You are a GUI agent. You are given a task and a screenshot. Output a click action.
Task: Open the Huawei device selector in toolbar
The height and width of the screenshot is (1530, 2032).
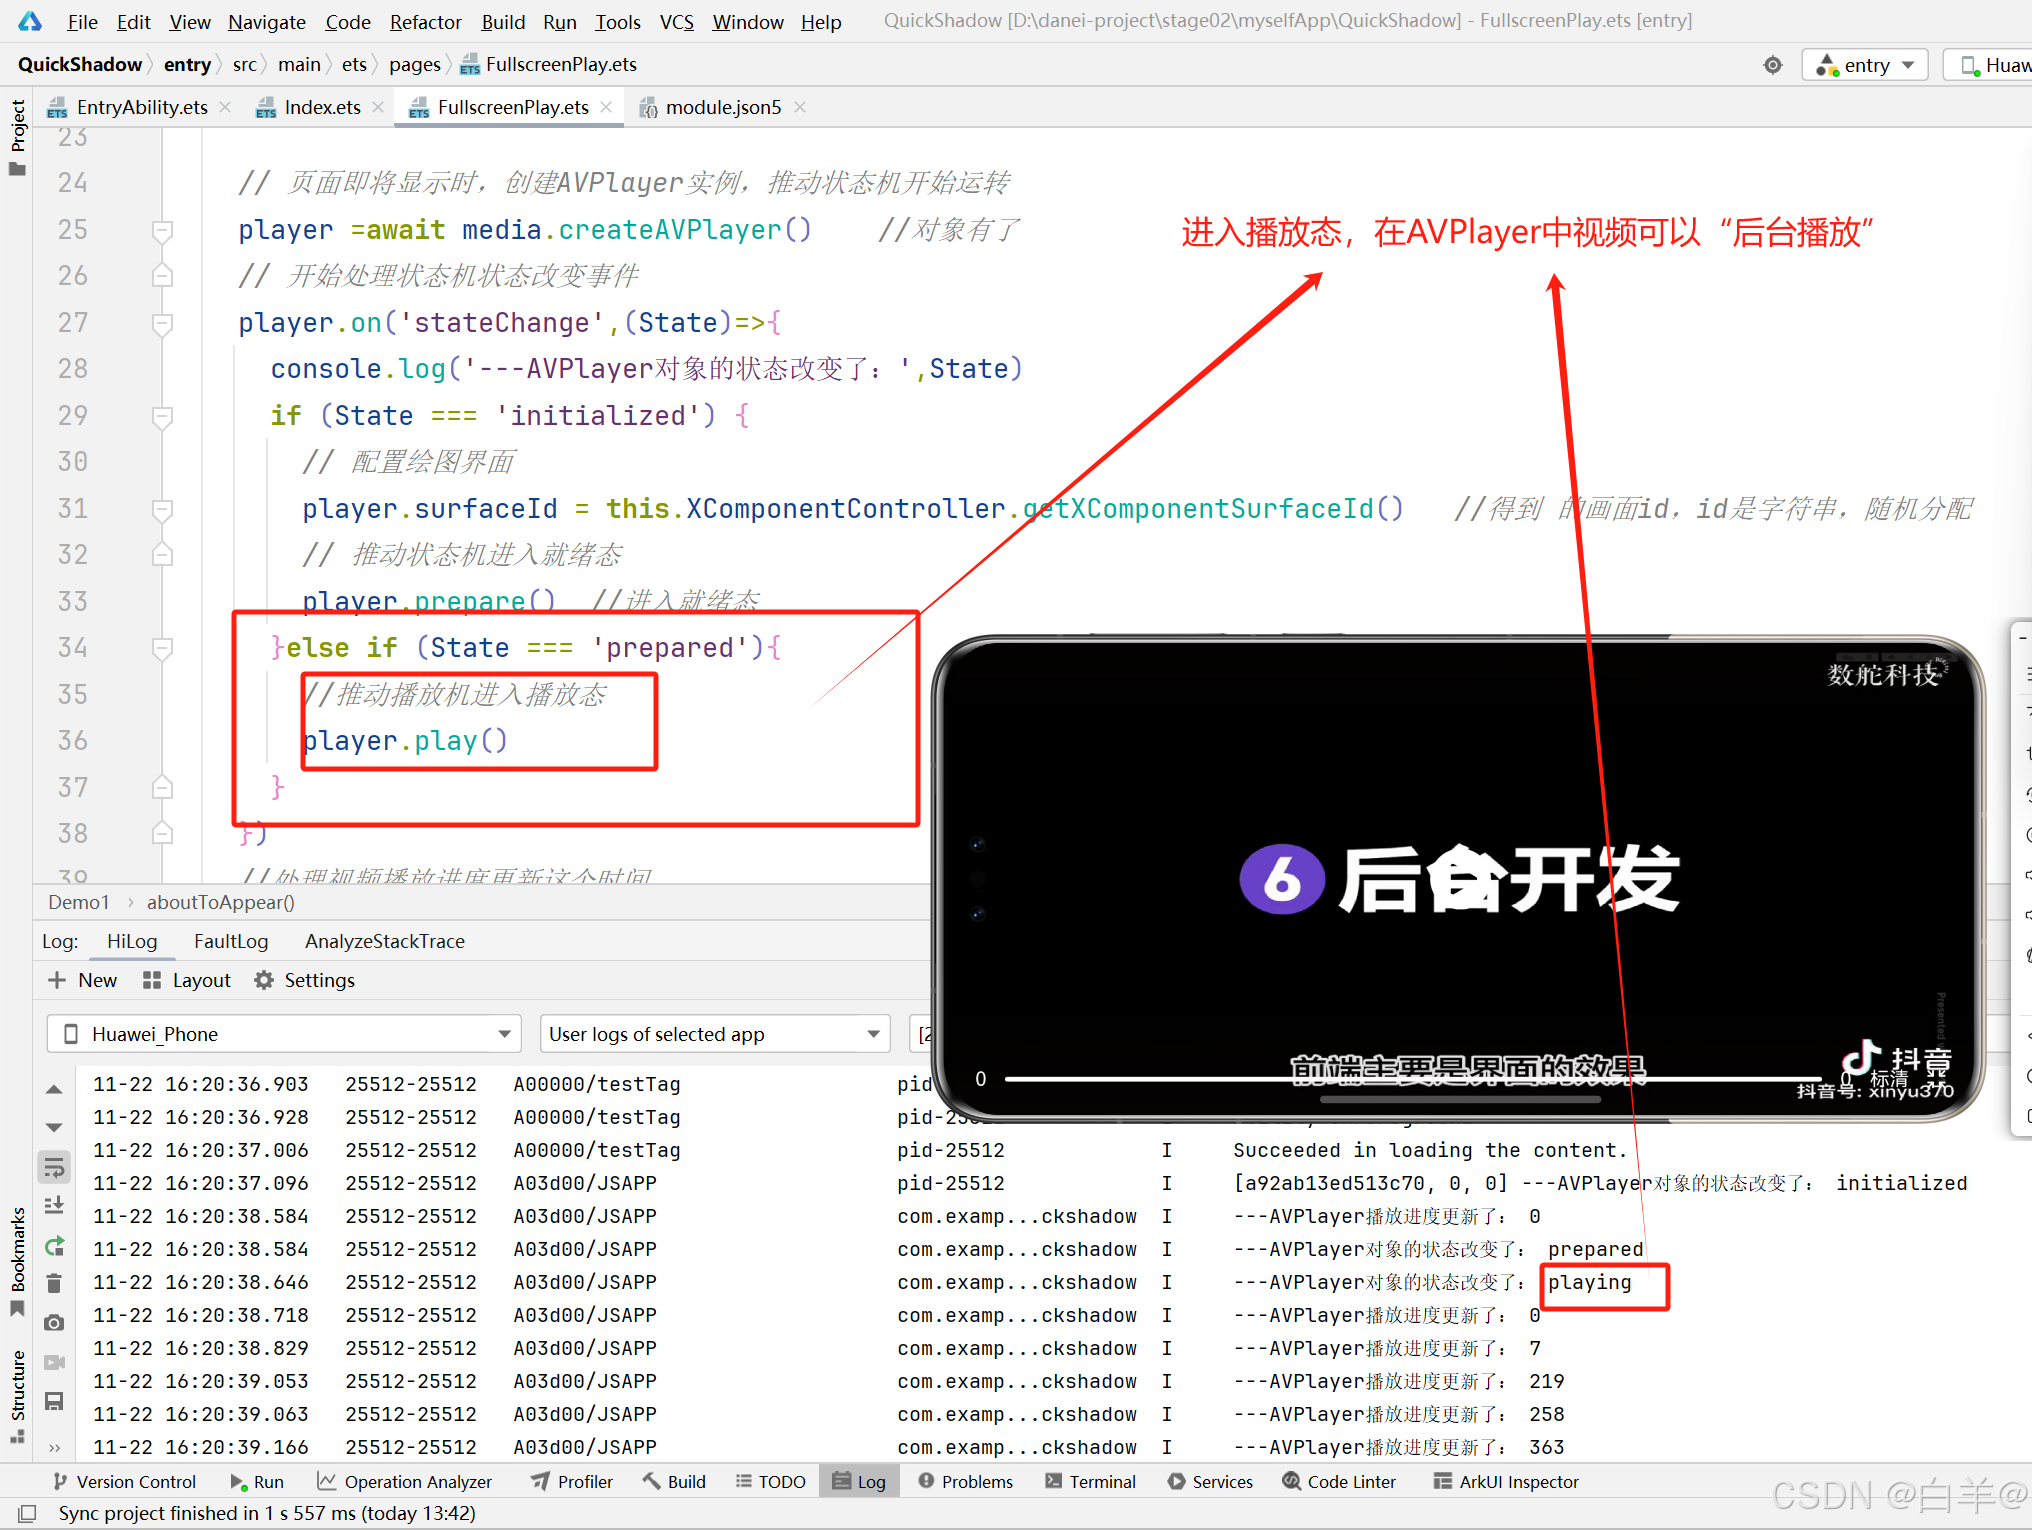tap(1990, 65)
